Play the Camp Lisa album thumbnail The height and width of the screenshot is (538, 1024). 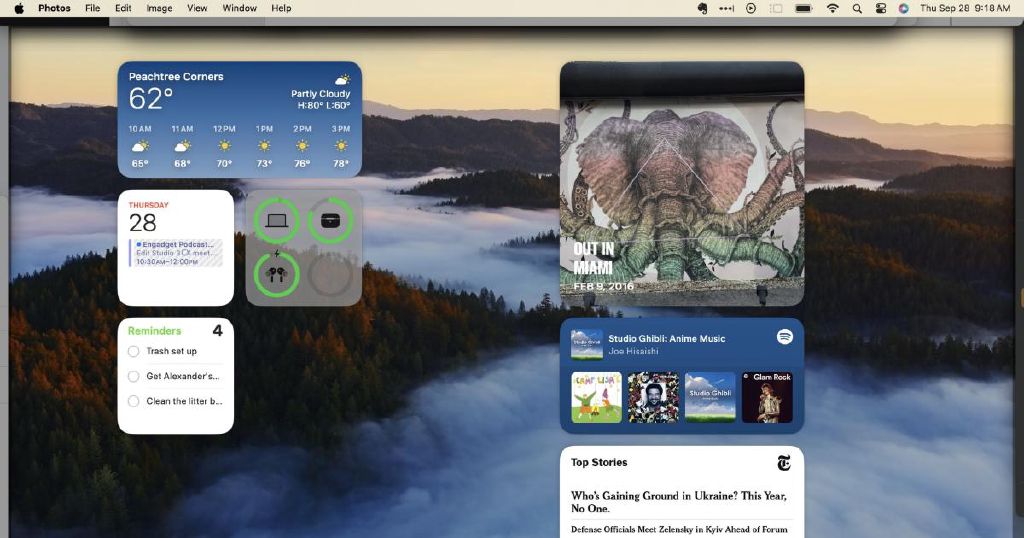point(596,398)
